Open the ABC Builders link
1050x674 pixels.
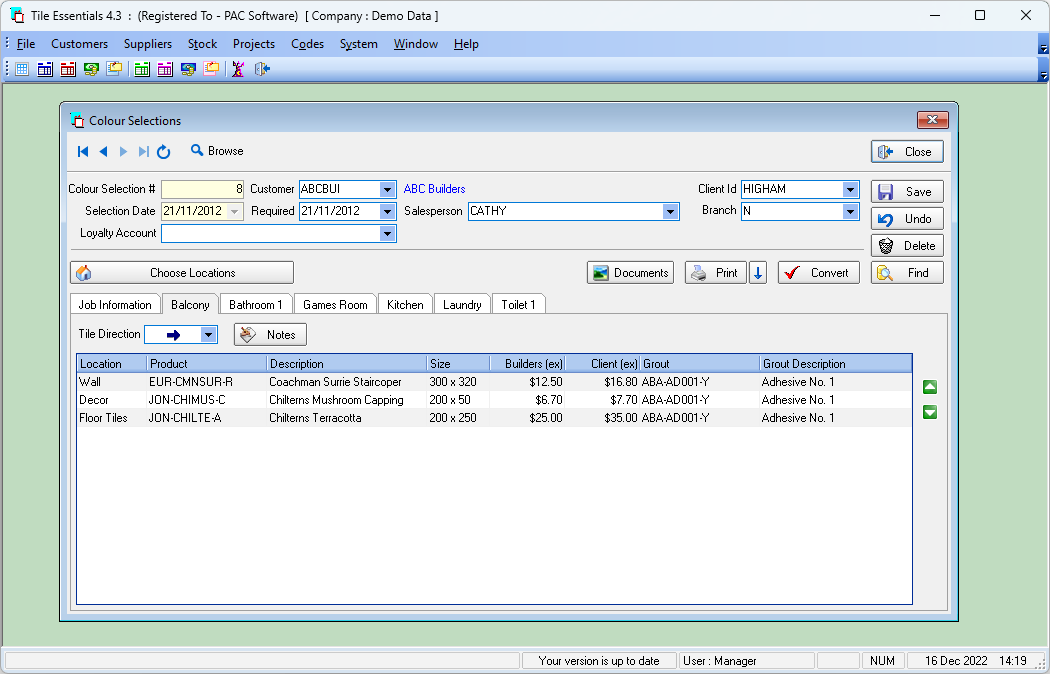(x=435, y=189)
